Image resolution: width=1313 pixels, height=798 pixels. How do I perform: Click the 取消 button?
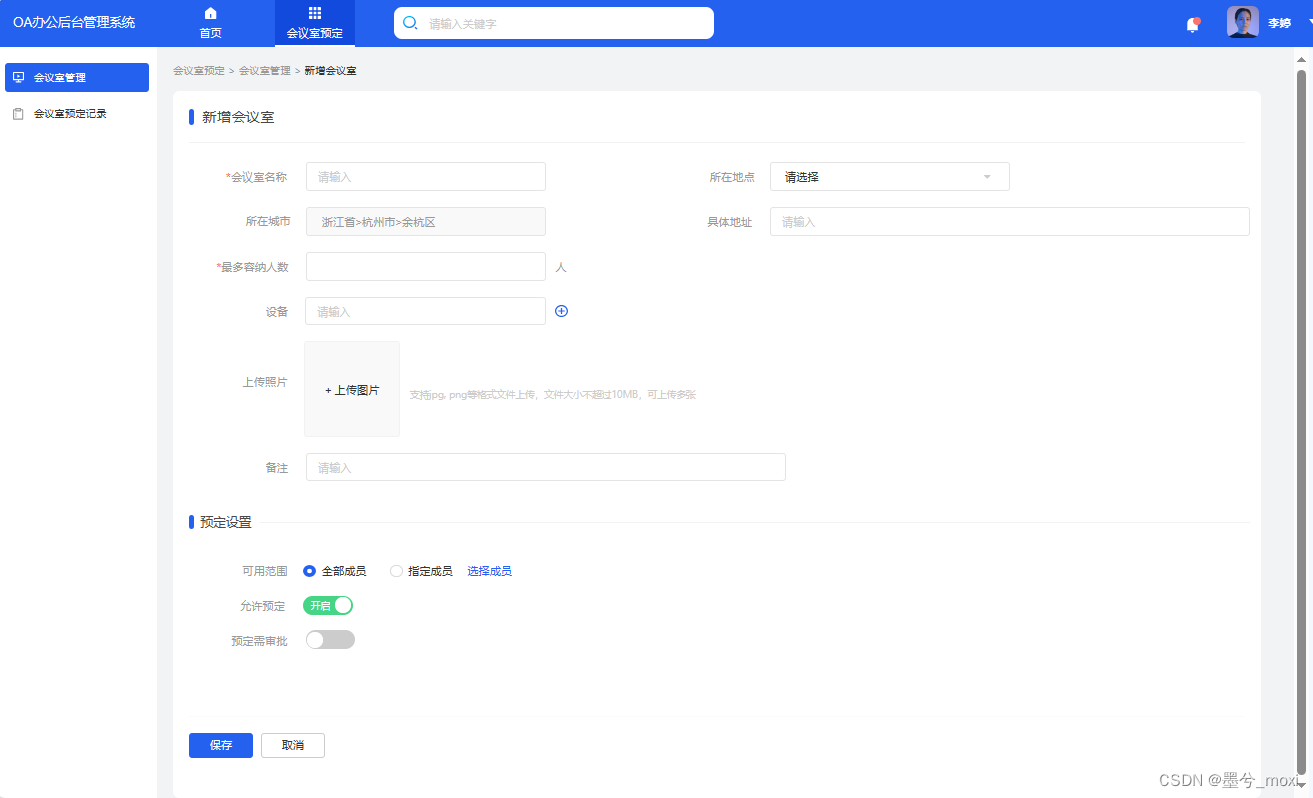pyautogui.click(x=293, y=745)
